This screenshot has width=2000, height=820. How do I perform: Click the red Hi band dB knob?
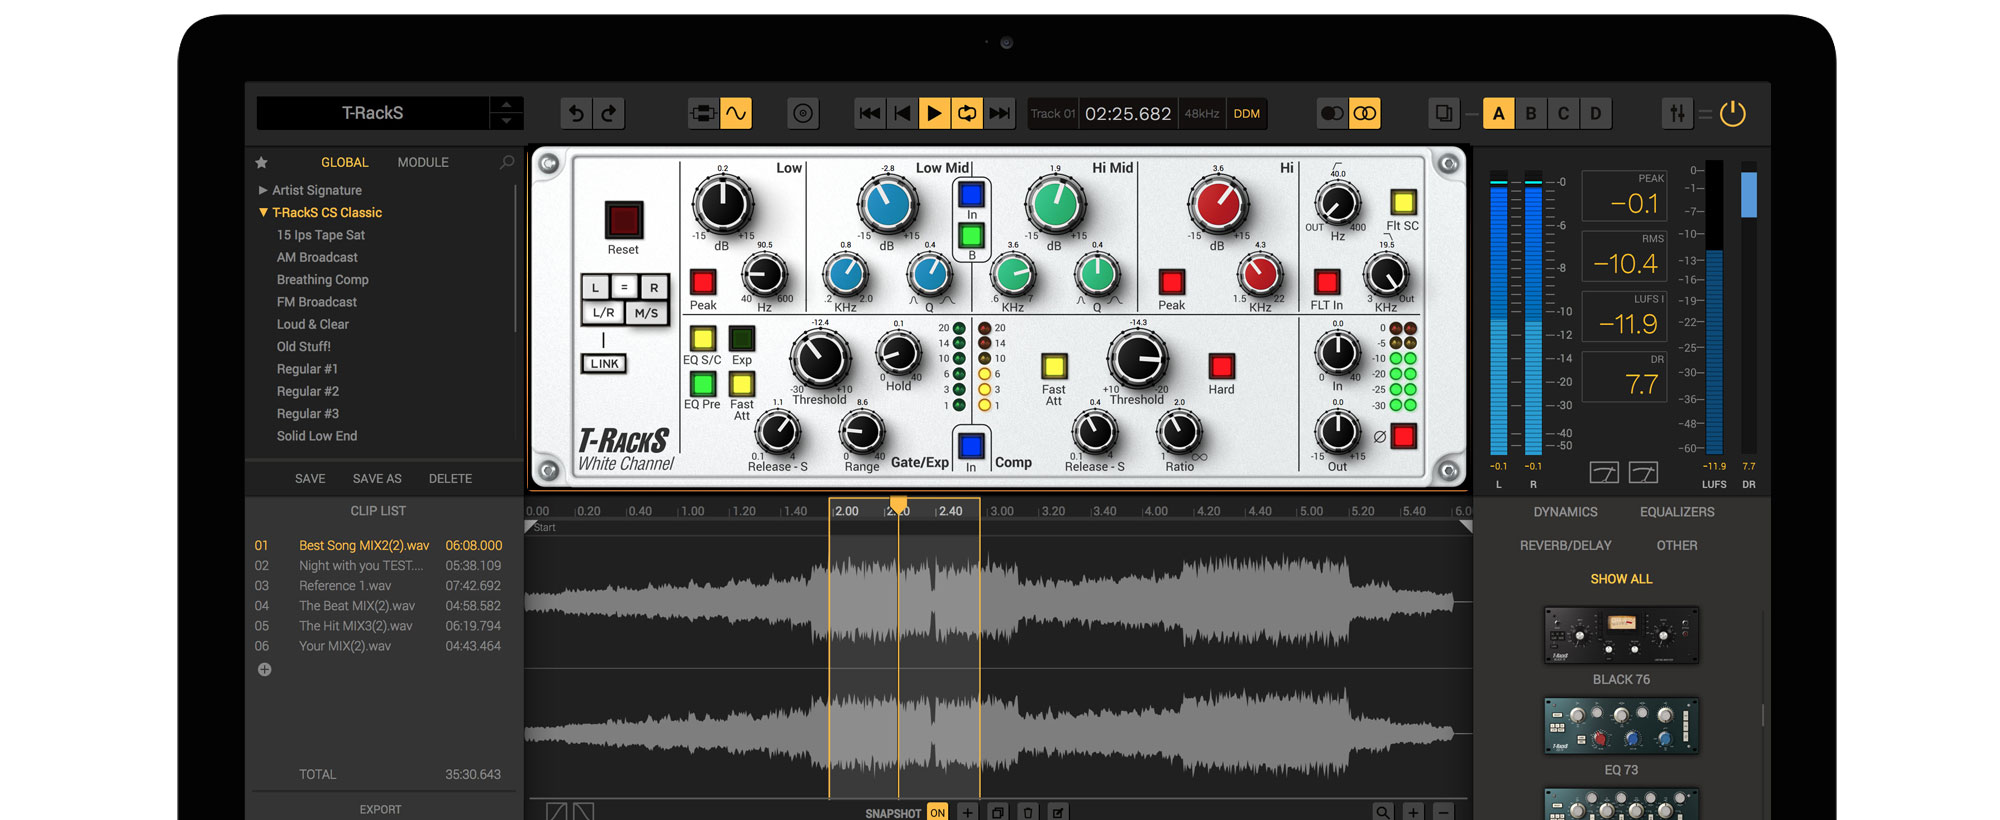1217,205
